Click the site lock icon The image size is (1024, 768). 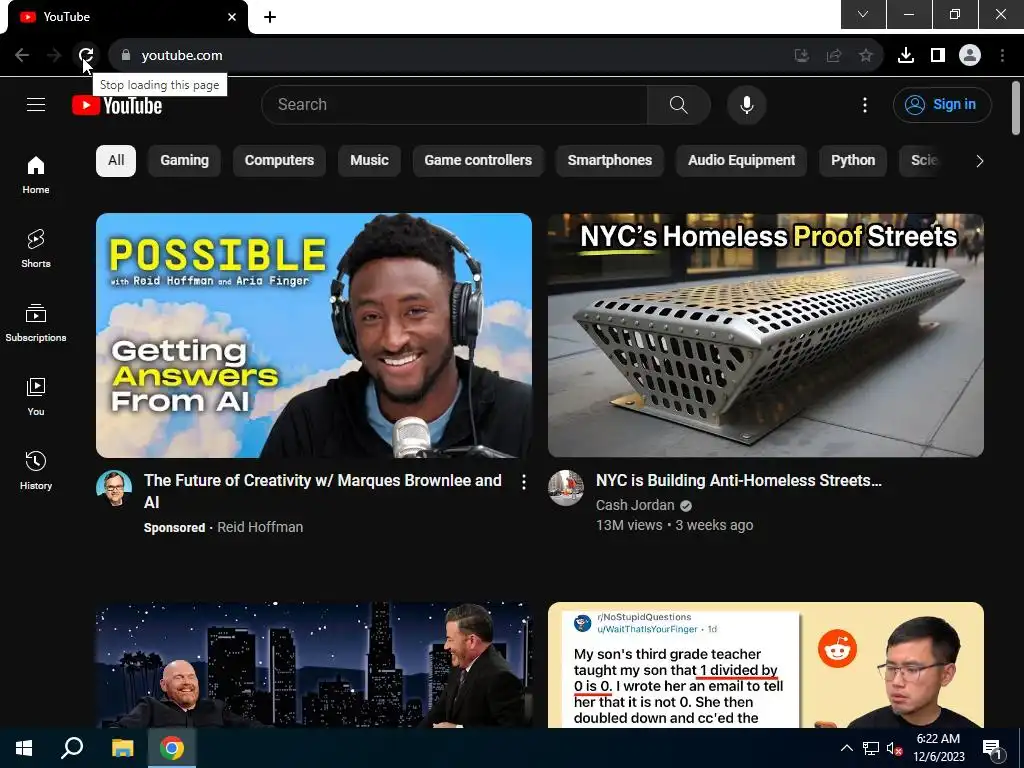(126, 56)
